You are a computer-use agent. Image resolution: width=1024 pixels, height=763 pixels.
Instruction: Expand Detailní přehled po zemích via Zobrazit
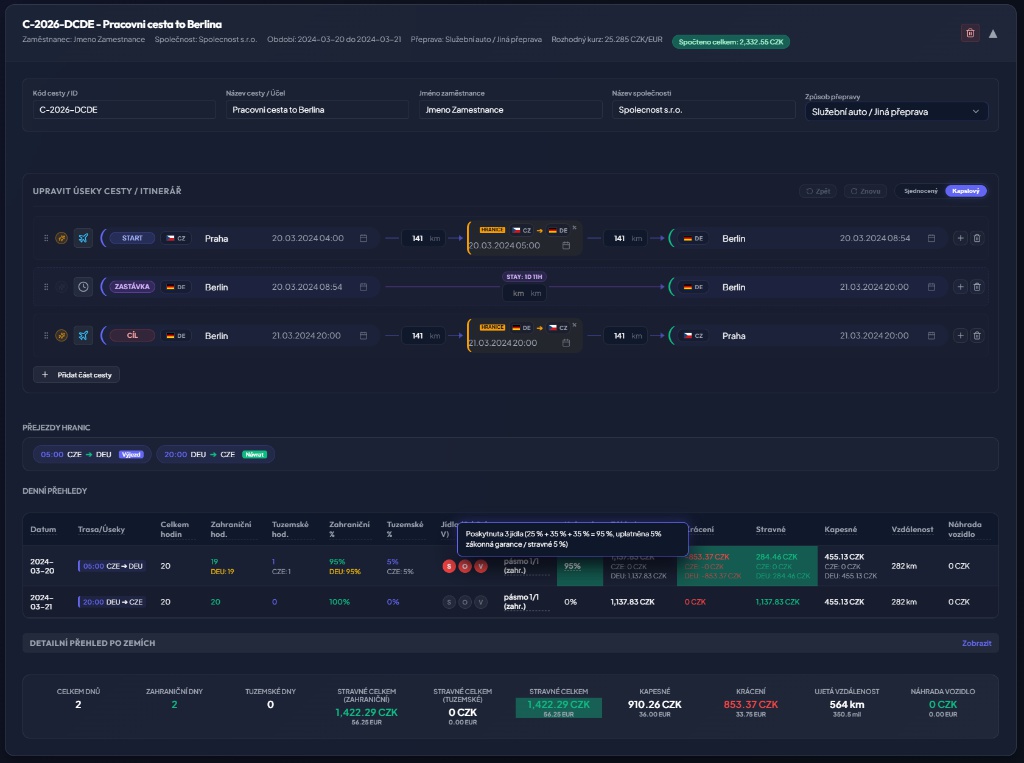pyautogui.click(x=976, y=643)
